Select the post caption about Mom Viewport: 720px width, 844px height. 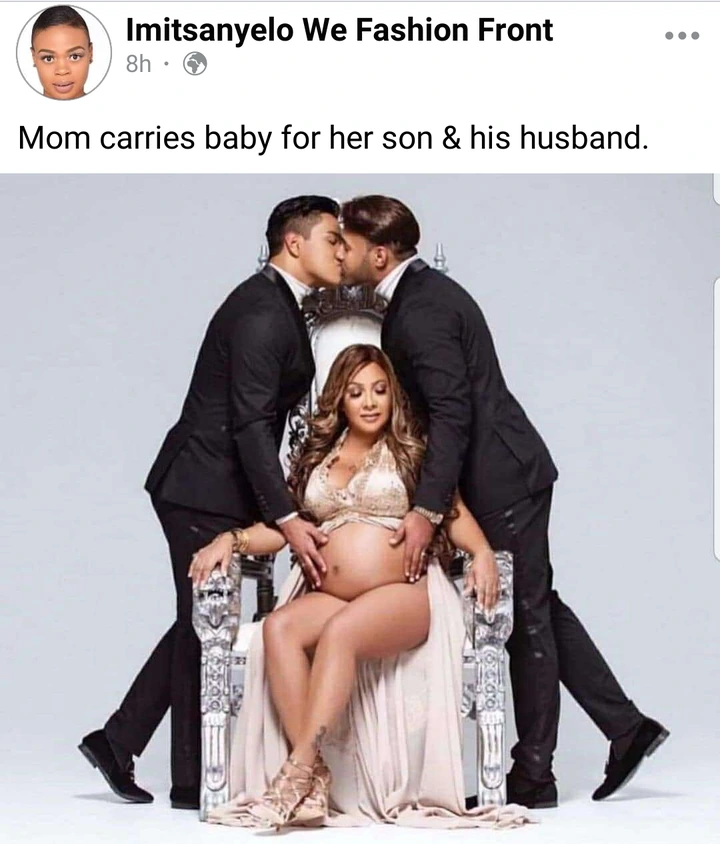tap(334, 138)
